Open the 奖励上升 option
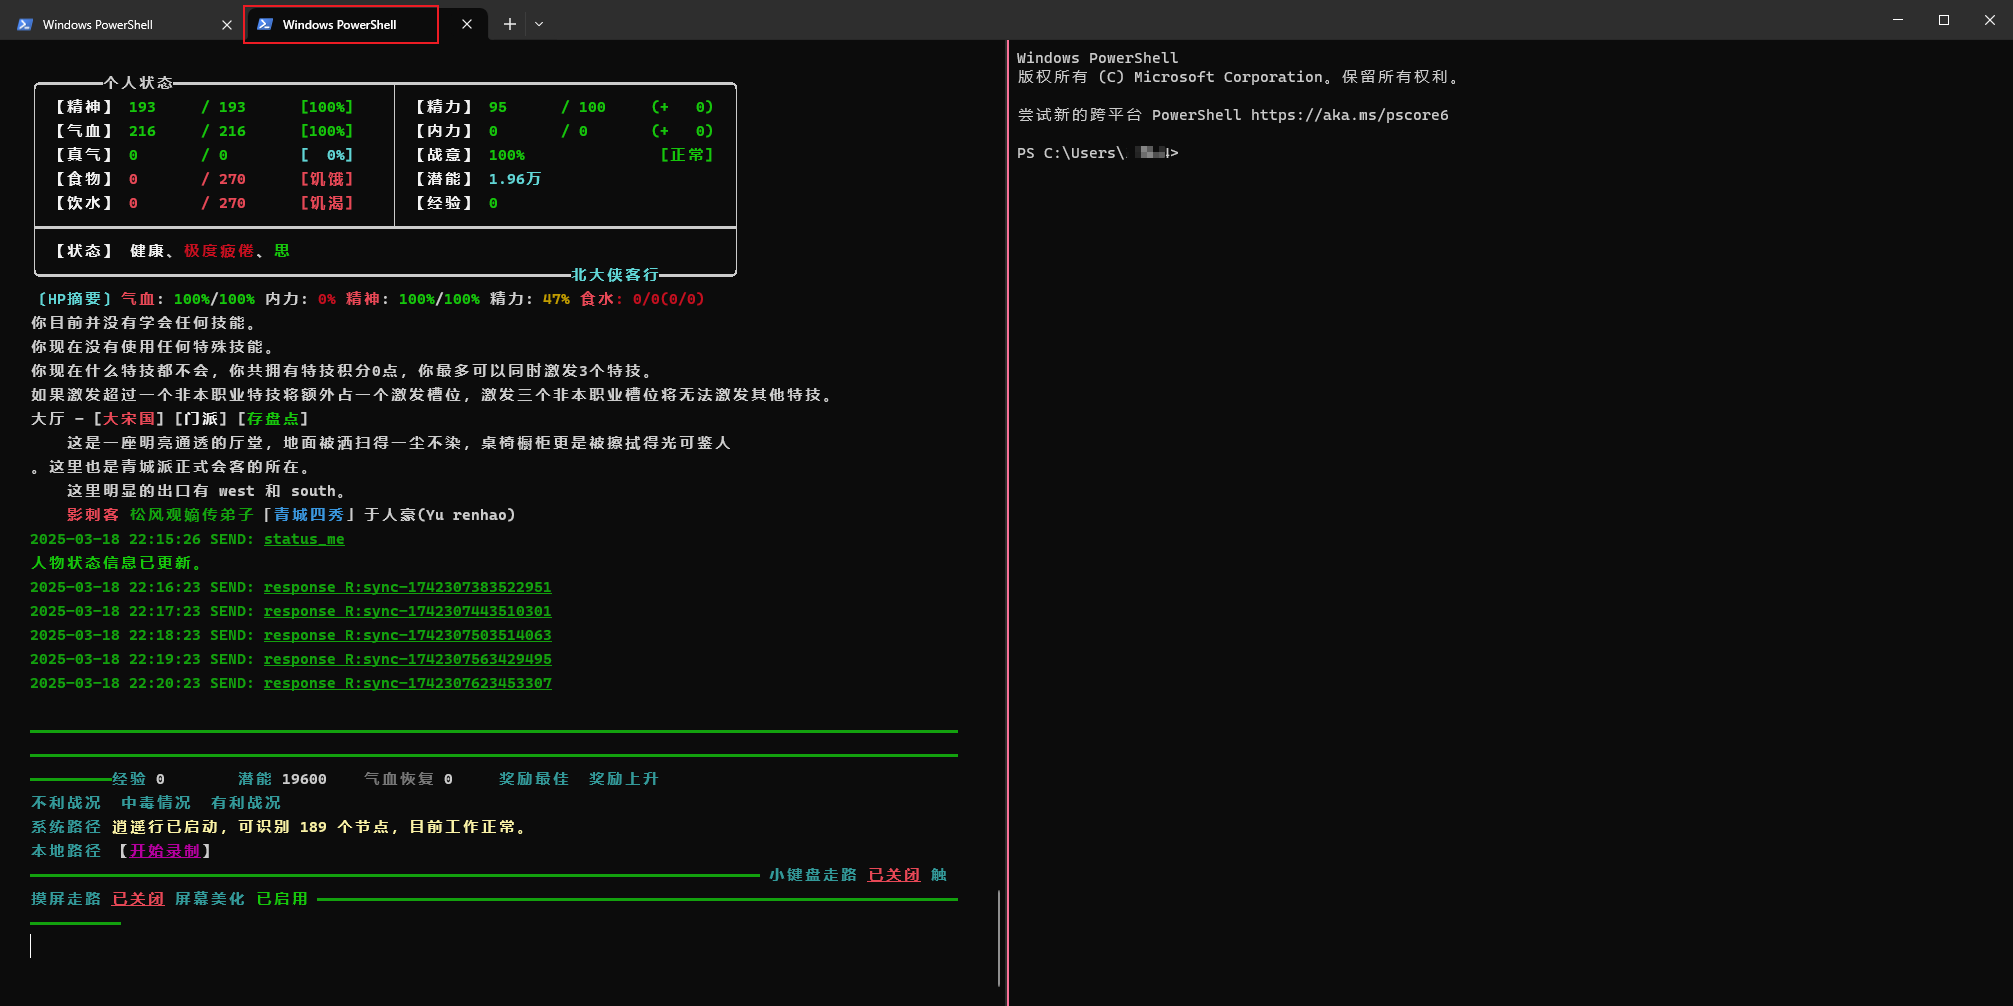 tap(624, 779)
